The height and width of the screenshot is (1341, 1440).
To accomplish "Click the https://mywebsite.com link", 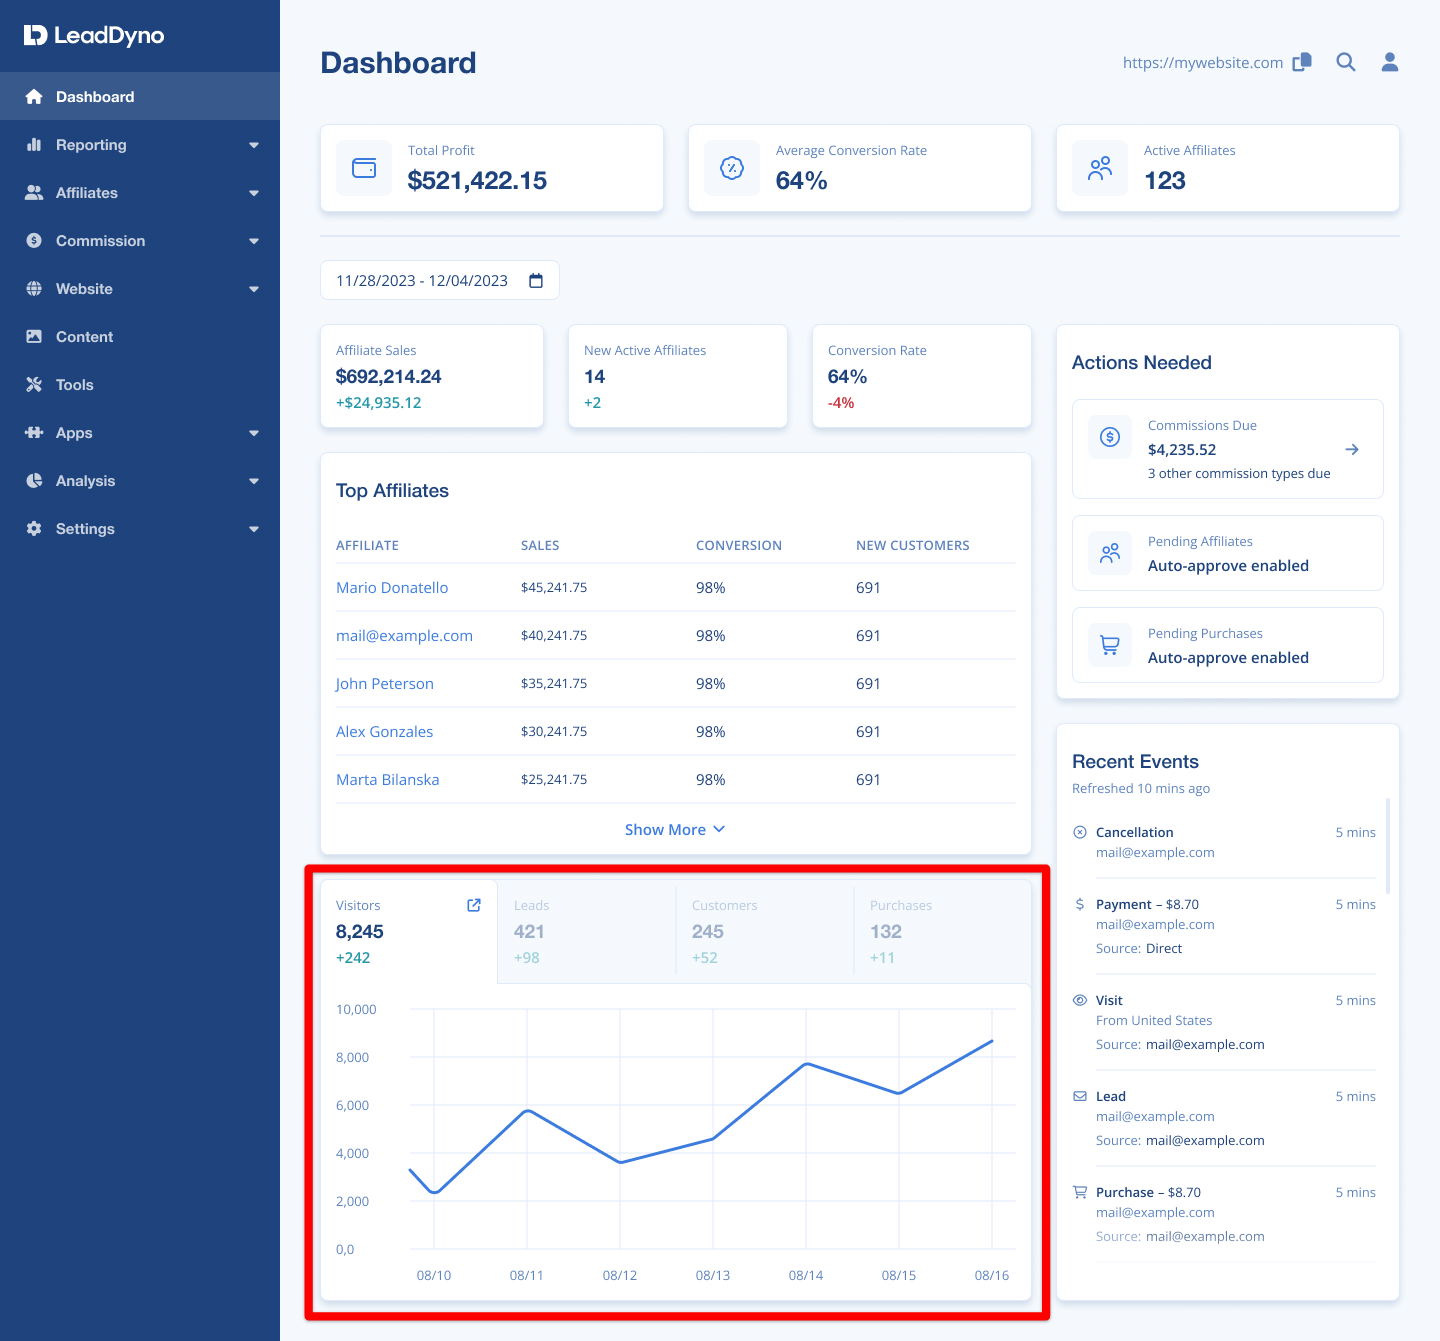I will [1203, 63].
